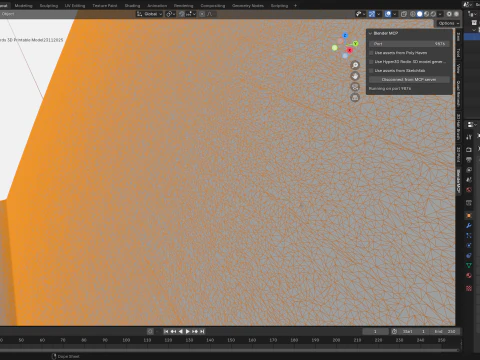The width and height of the screenshot is (480, 360).
Task: Click the zoom view magnifier icon
Action: click(355, 65)
